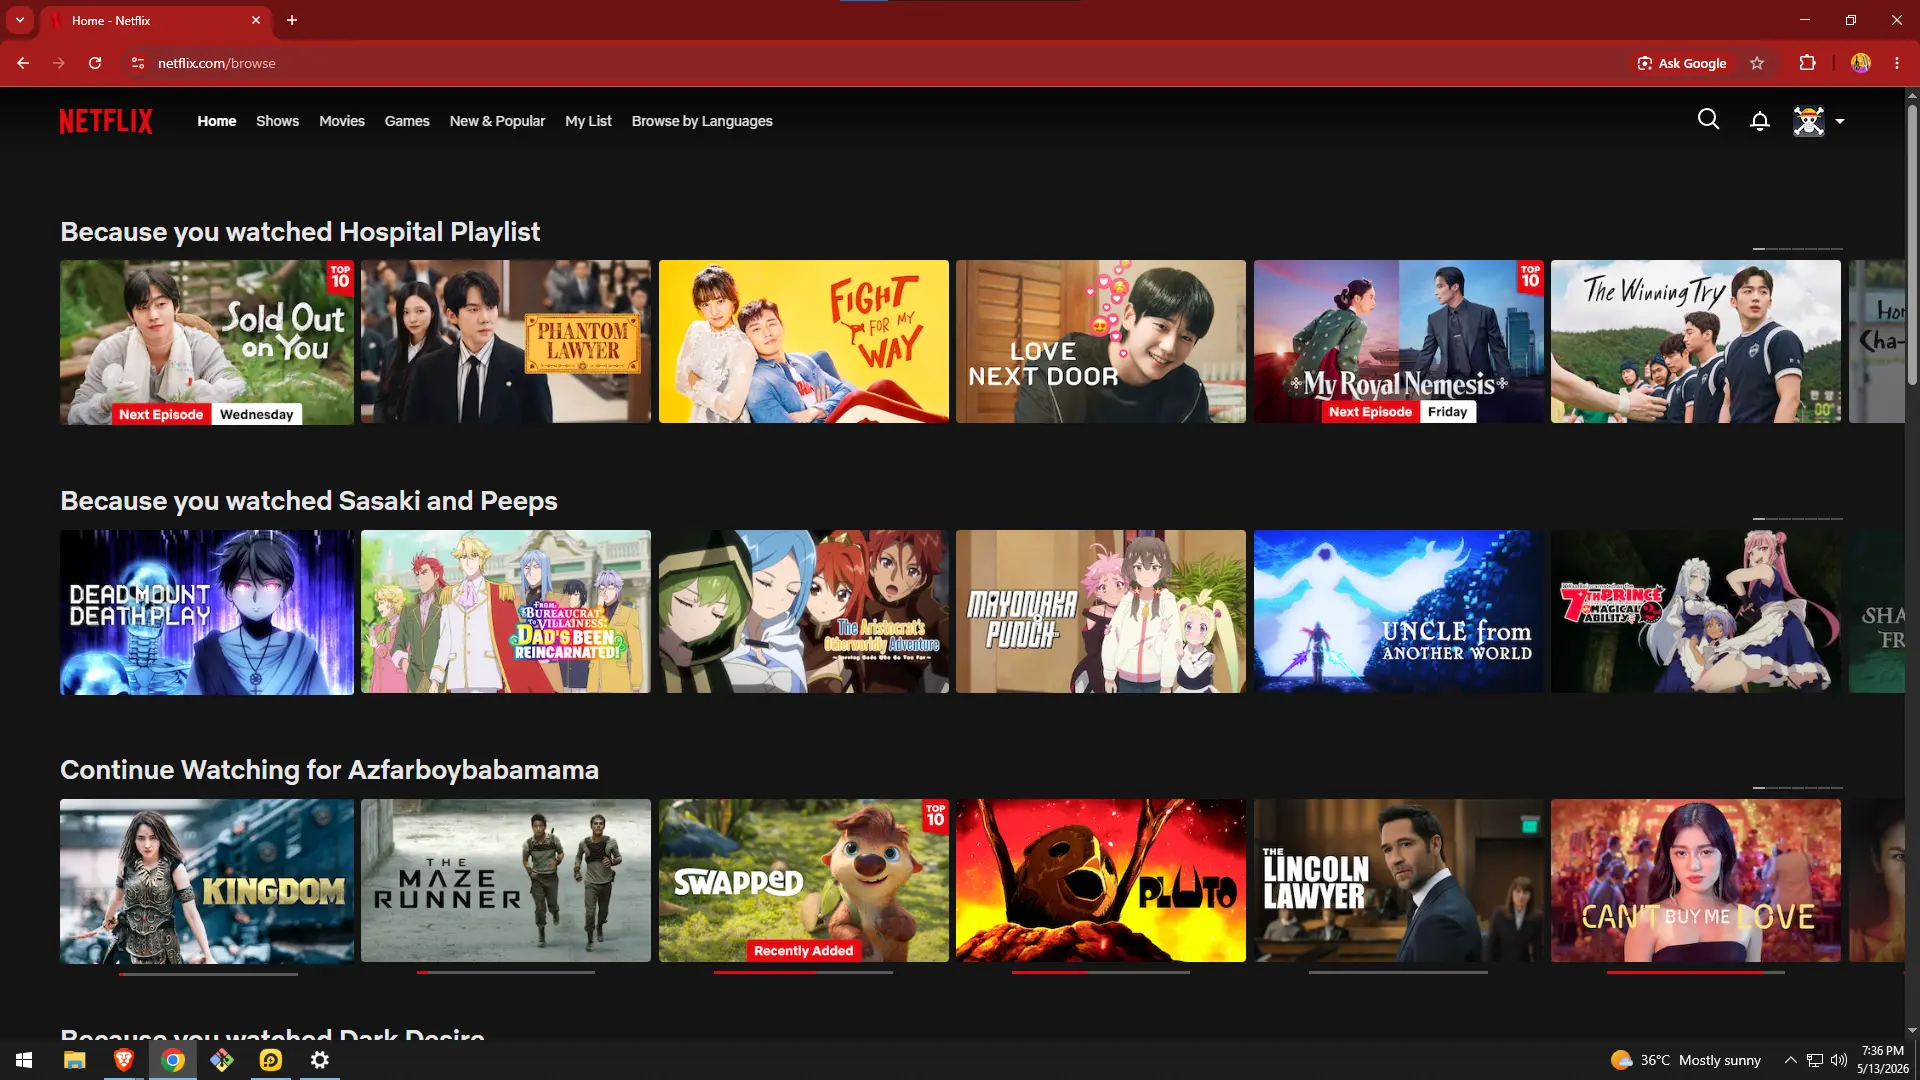
Task: Open the Dead Mount Death Play thumbnail
Action: pyautogui.click(x=207, y=612)
